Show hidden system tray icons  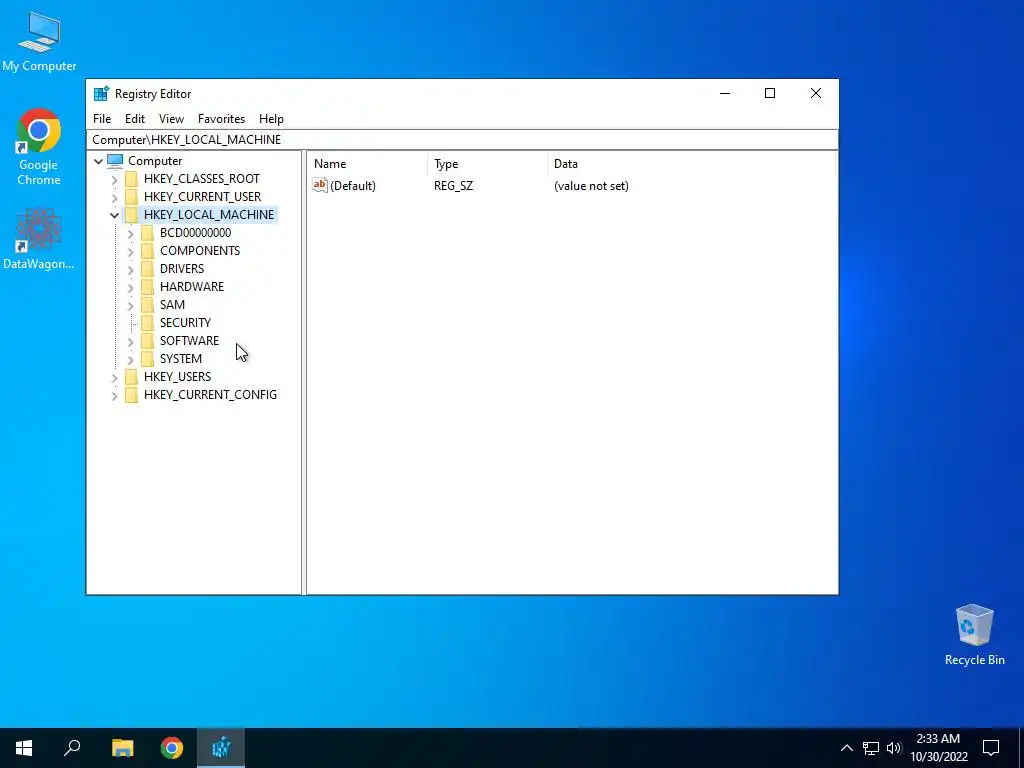point(846,748)
